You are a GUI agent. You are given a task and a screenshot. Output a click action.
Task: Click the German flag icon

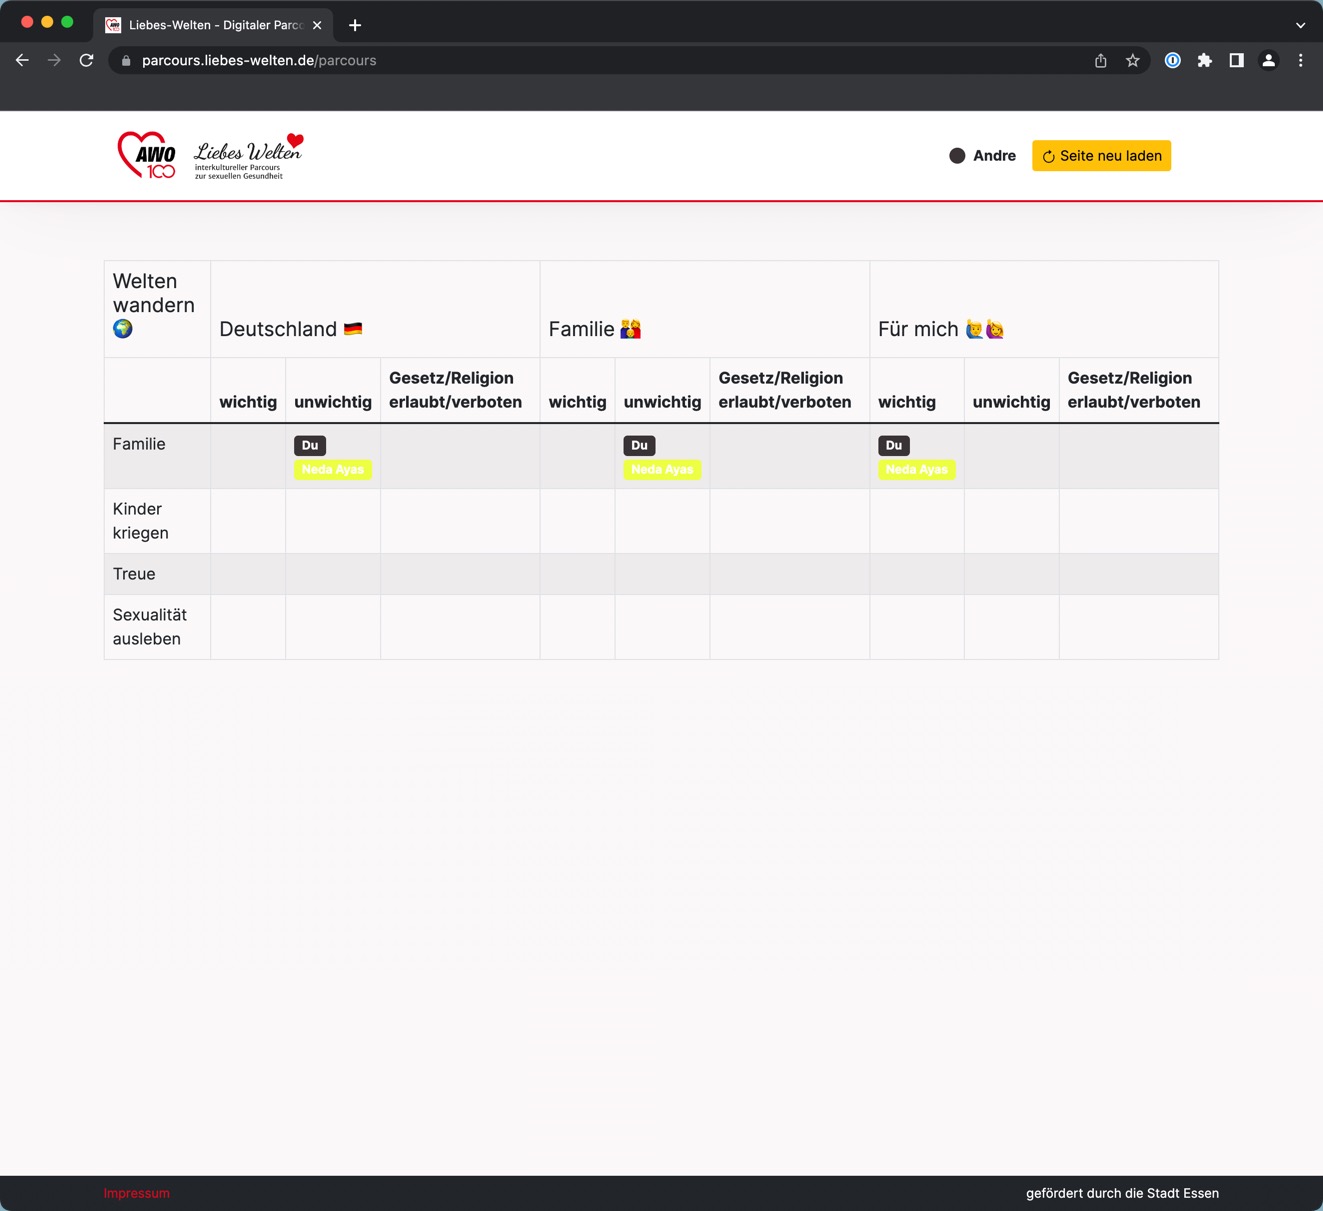[353, 329]
